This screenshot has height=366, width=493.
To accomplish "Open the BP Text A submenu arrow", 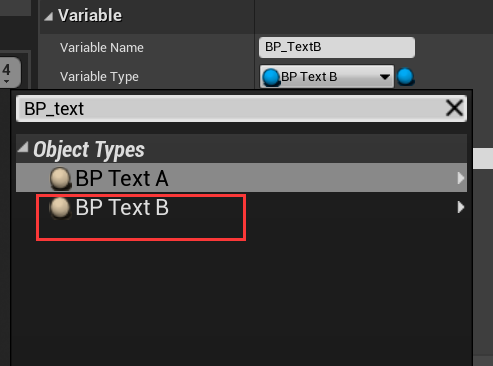I will pos(461,178).
